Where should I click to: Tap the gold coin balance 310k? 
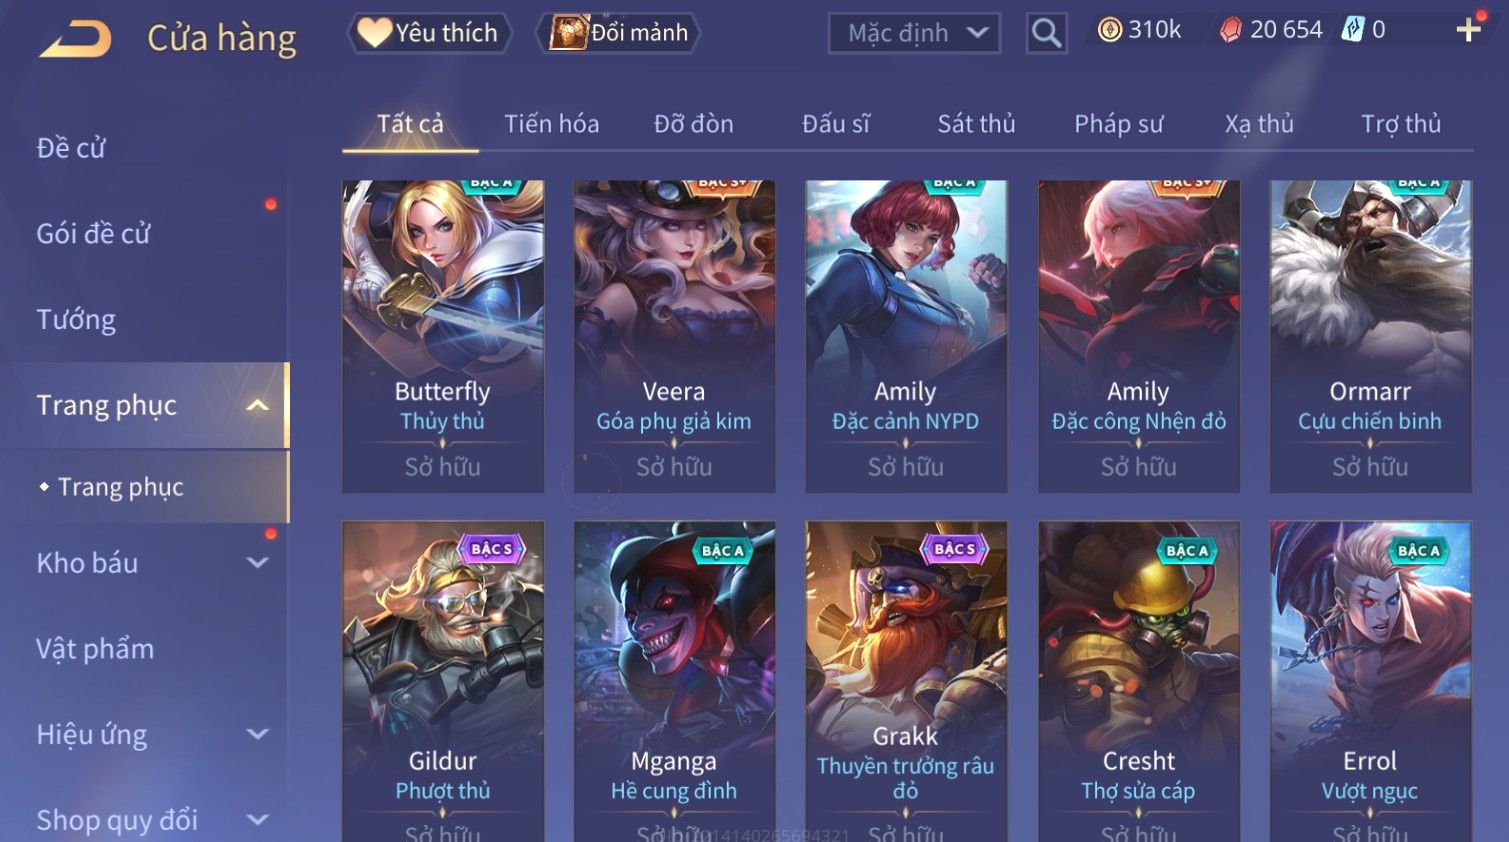pyautogui.click(x=1140, y=30)
